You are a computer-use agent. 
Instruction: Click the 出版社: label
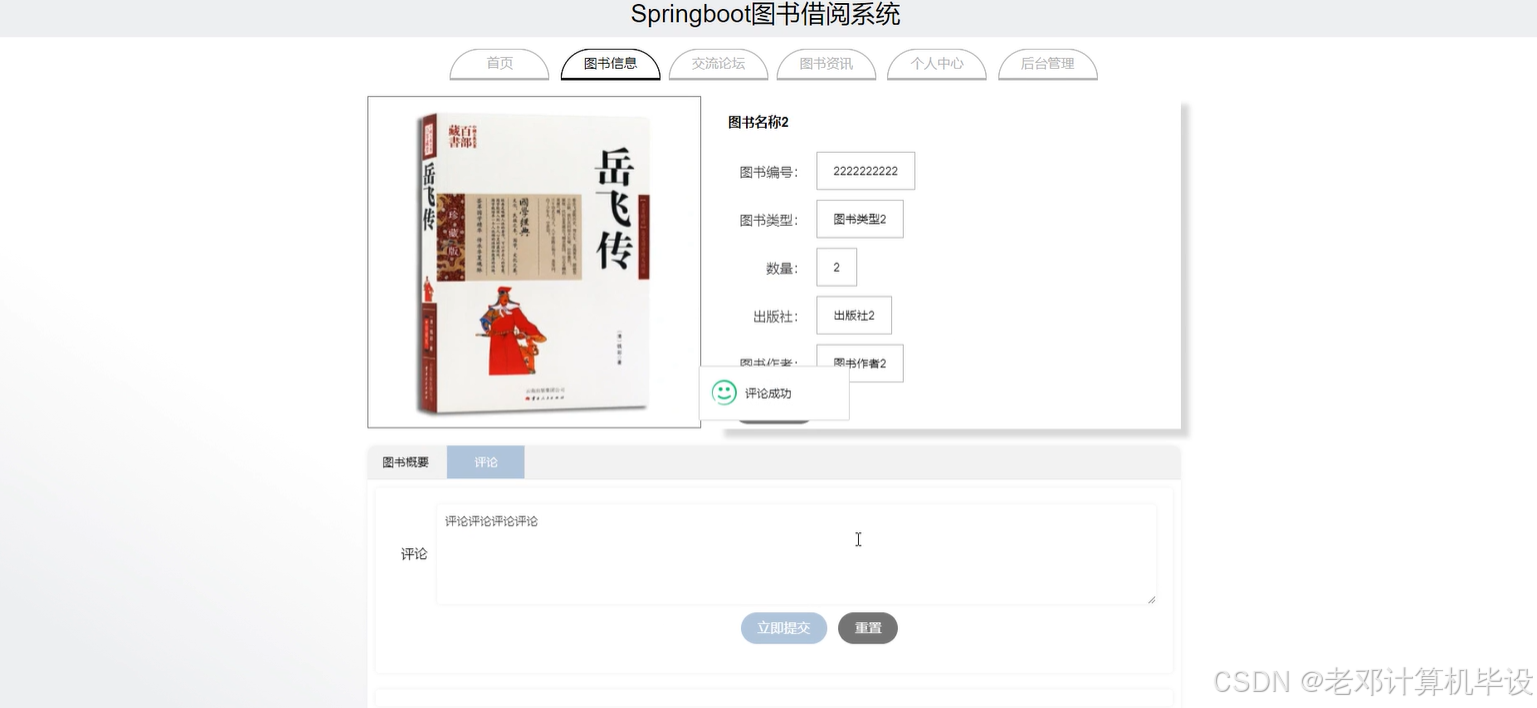pyautogui.click(x=776, y=316)
